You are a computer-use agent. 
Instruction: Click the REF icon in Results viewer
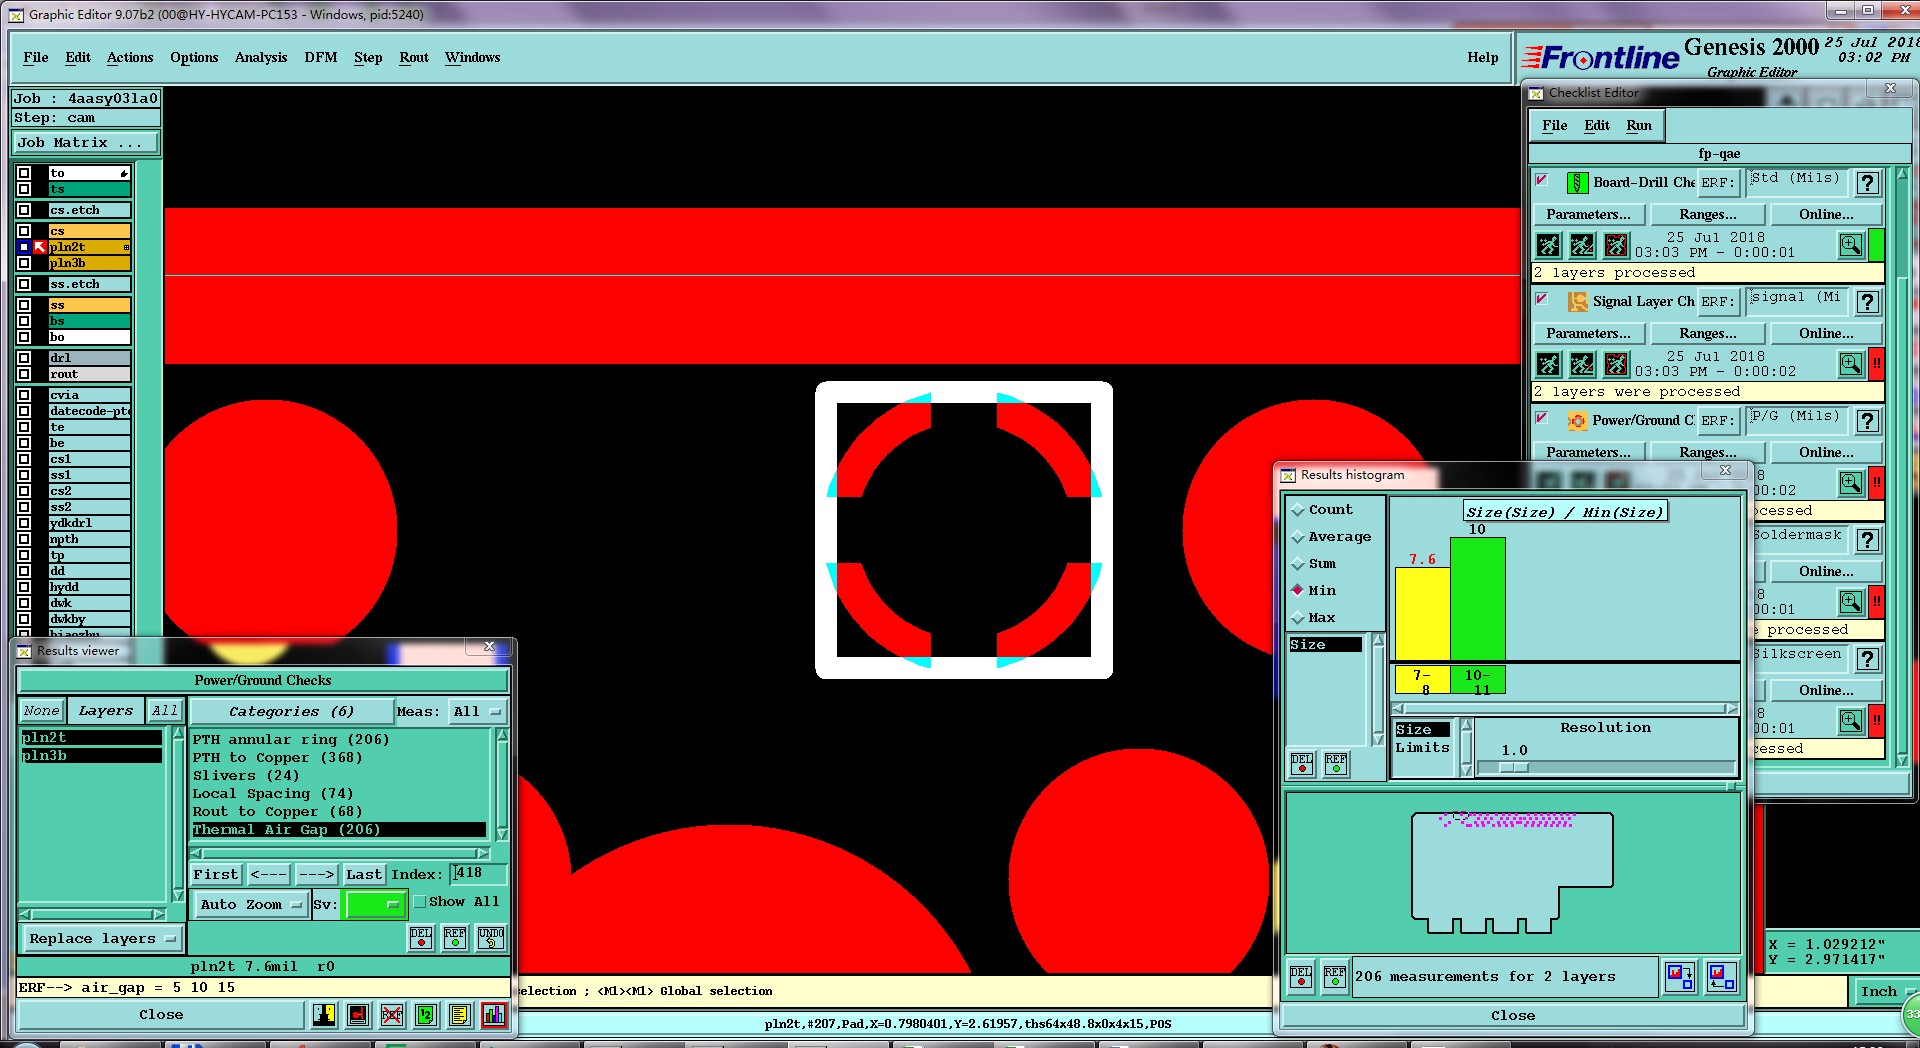pyautogui.click(x=455, y=937)
